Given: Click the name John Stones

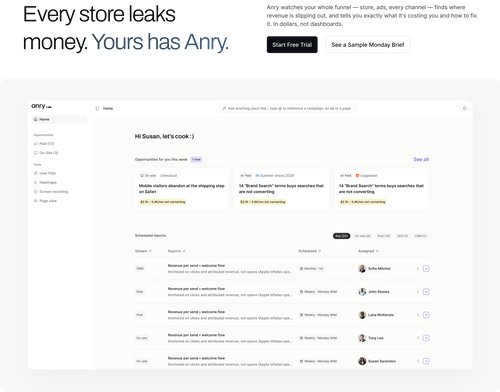Looking at the screenshot, I should [x=378, y=292].
